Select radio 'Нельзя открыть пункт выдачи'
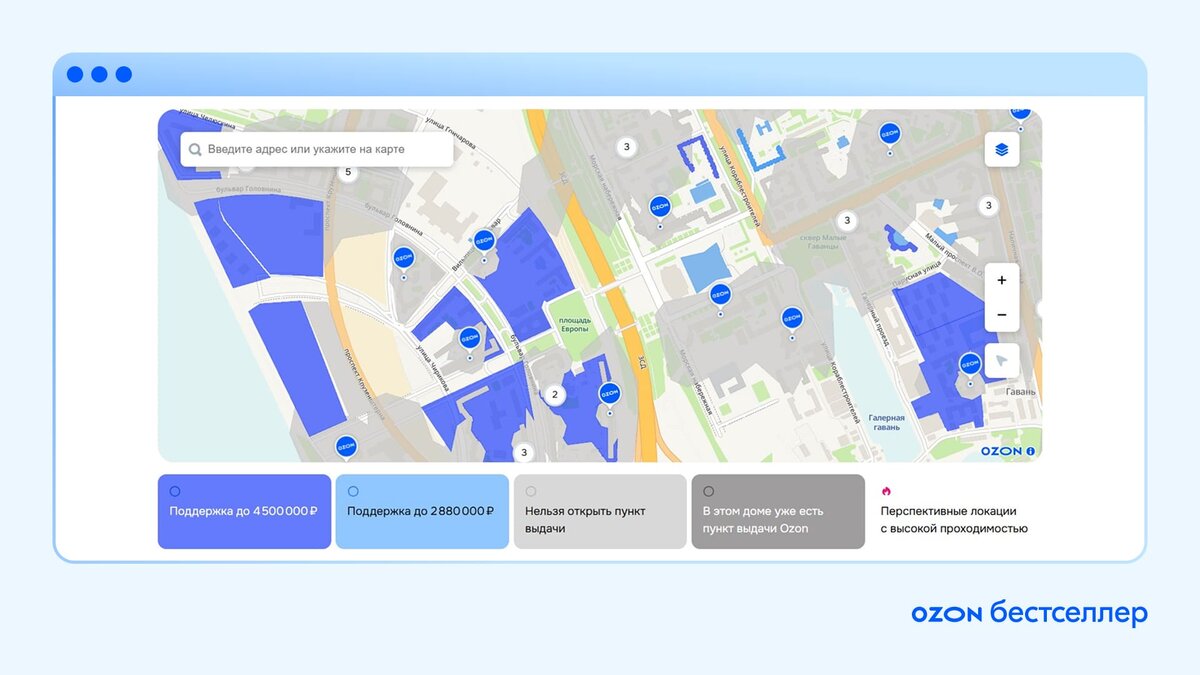The image size is (1200, 675). tap(531, 491)
